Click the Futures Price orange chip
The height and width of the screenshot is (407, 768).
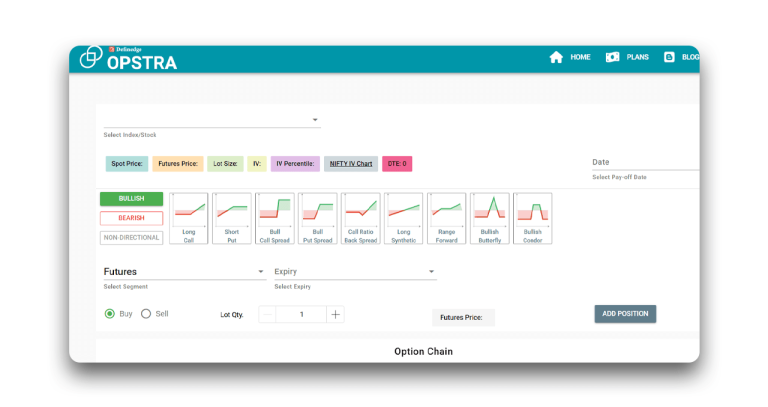pos(178,164)
